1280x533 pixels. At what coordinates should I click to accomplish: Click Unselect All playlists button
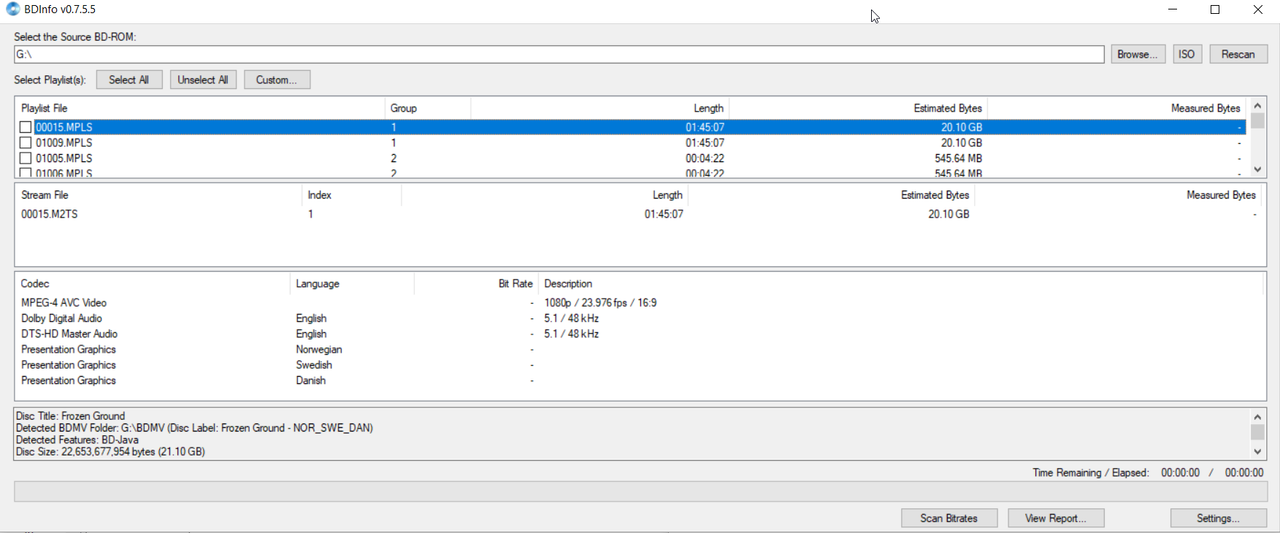(203, 80)
